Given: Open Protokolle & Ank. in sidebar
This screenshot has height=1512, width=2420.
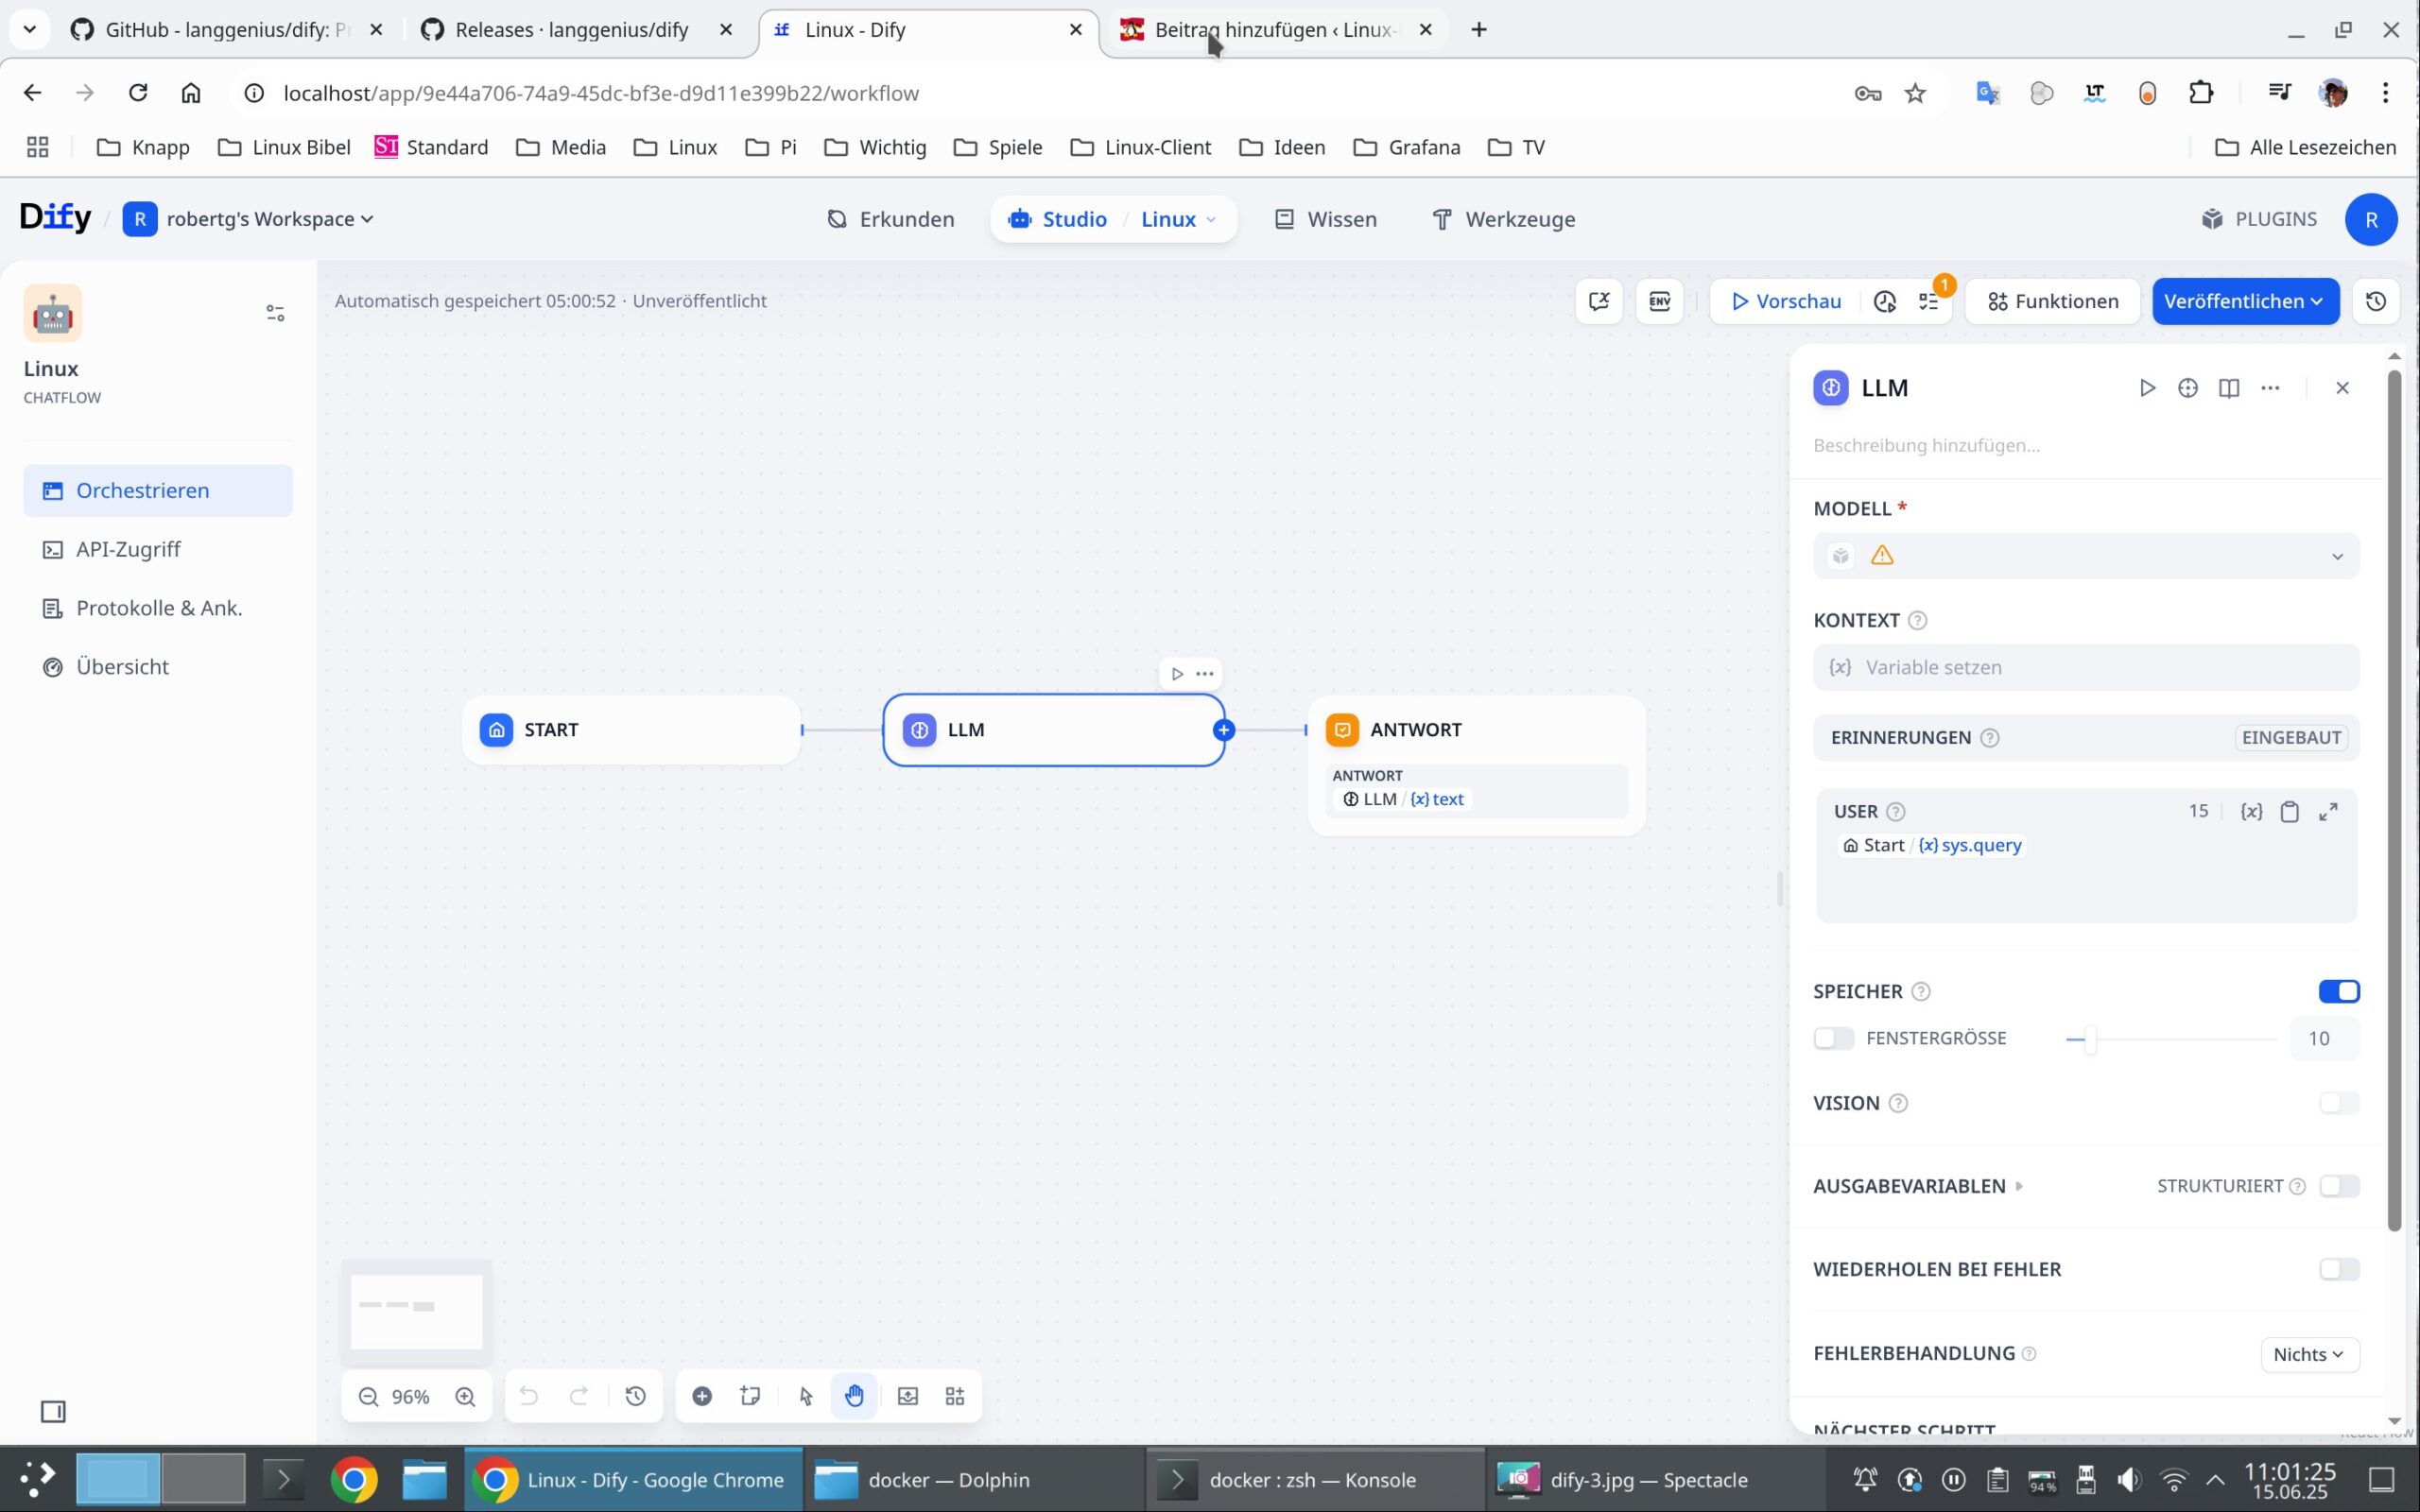Looking at the screenshot, I should tap(158, 608).
